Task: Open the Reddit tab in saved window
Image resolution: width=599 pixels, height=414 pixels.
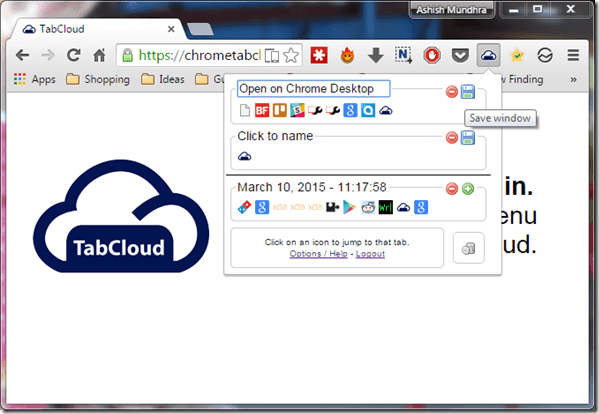Action: click(x=368, y=207)
